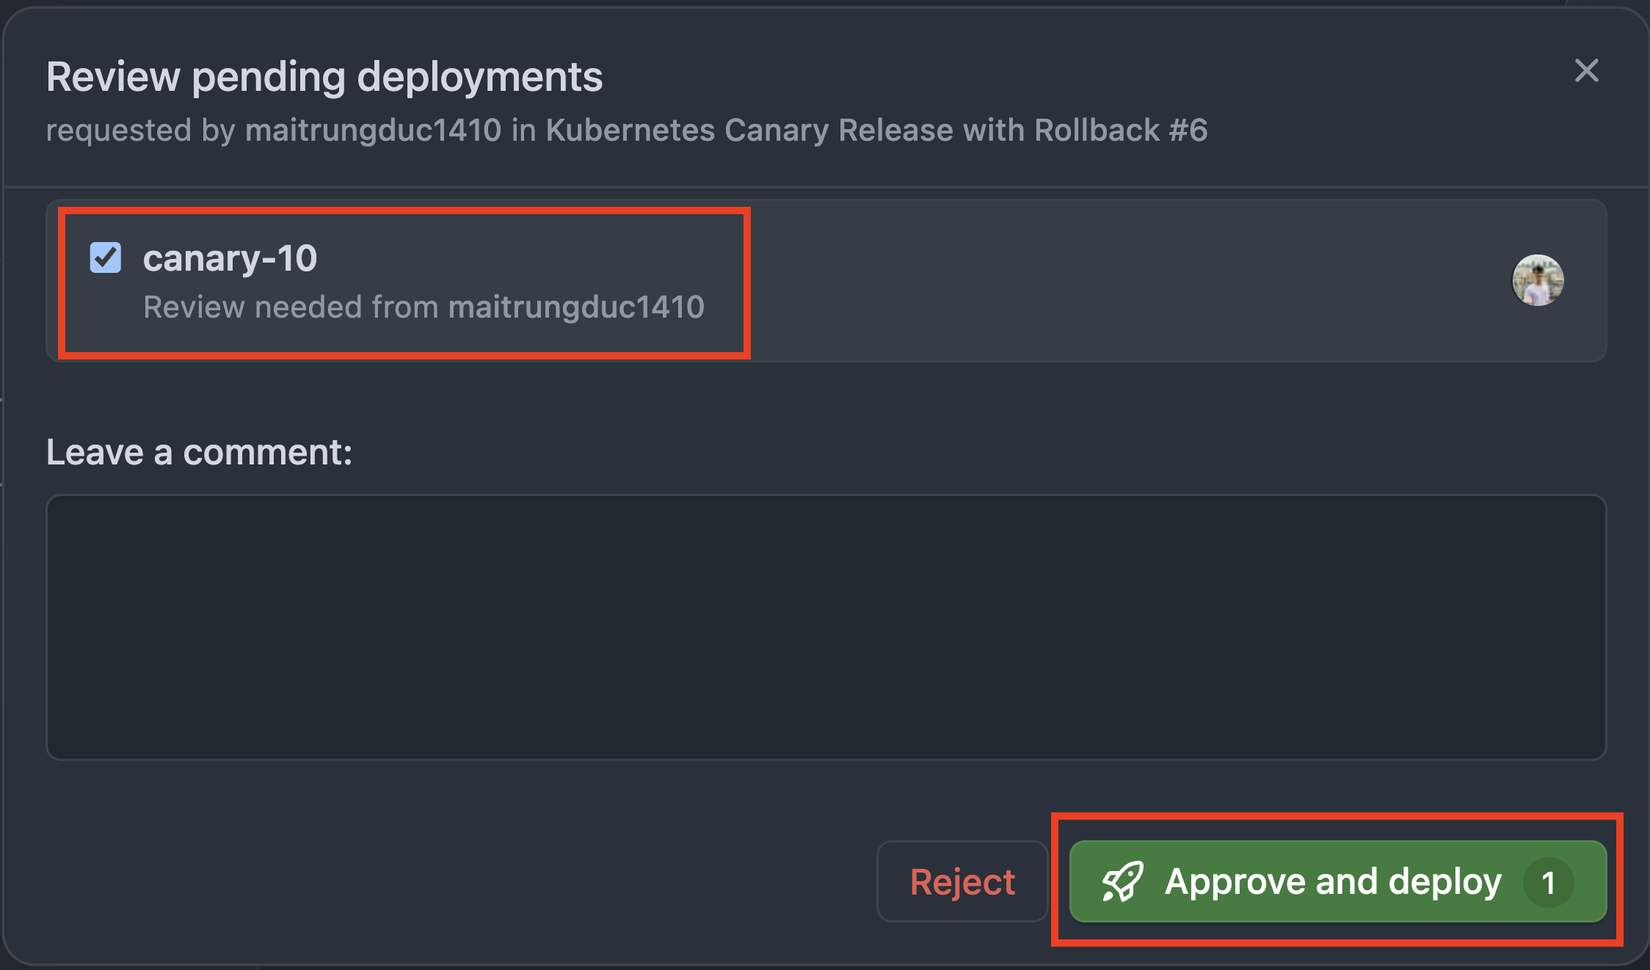The width and height of the screenshot is (1650, 970).
Task: Click the reviewer avatar in canary-10 row
Action: tap(1537, 280)
